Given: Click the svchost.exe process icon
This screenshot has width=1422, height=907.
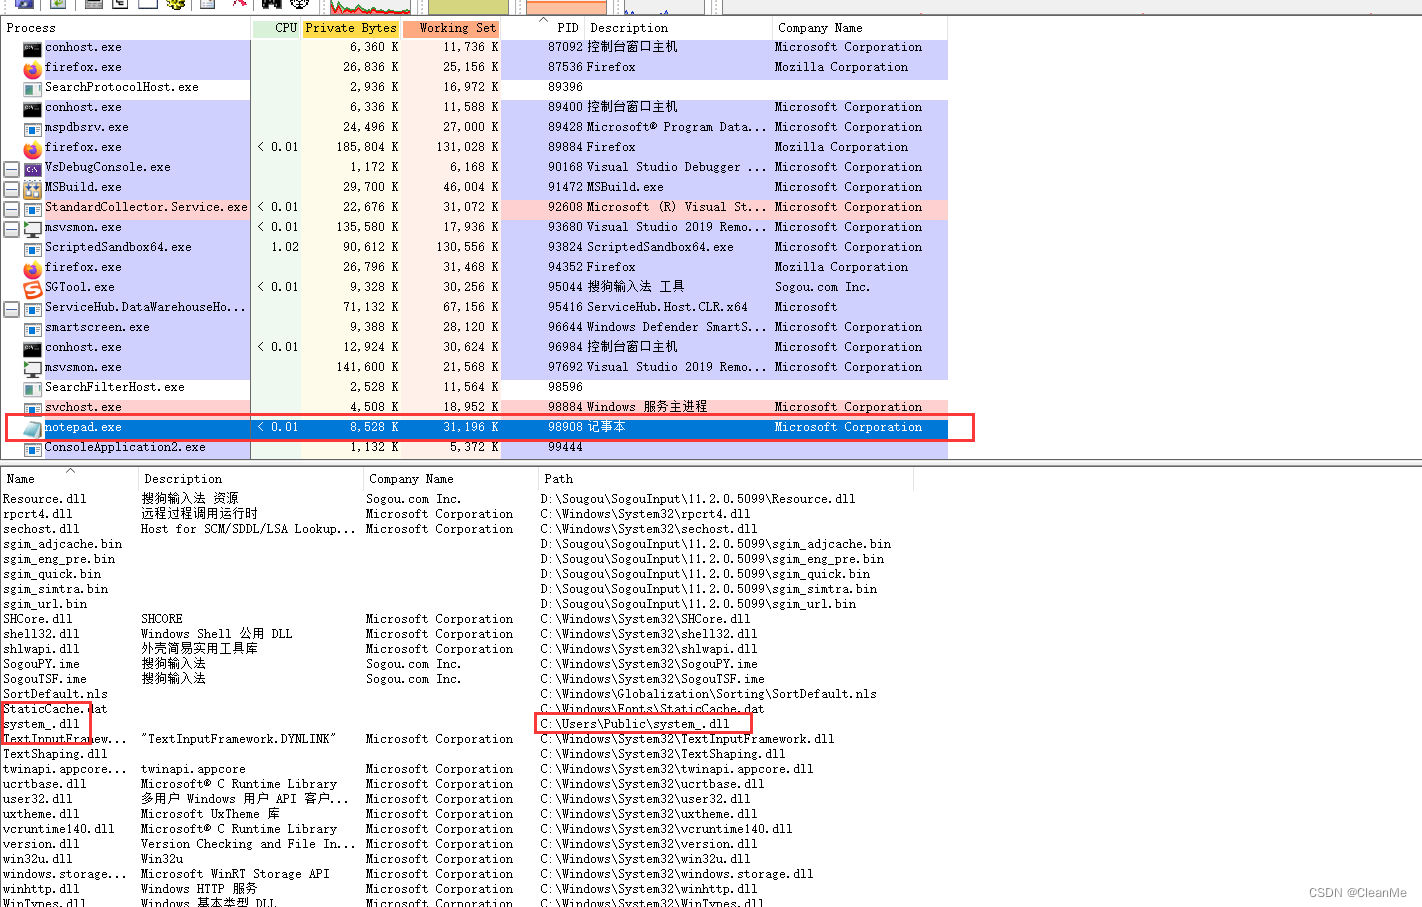Looking at the screenshot, I should (x=32, y=408).
